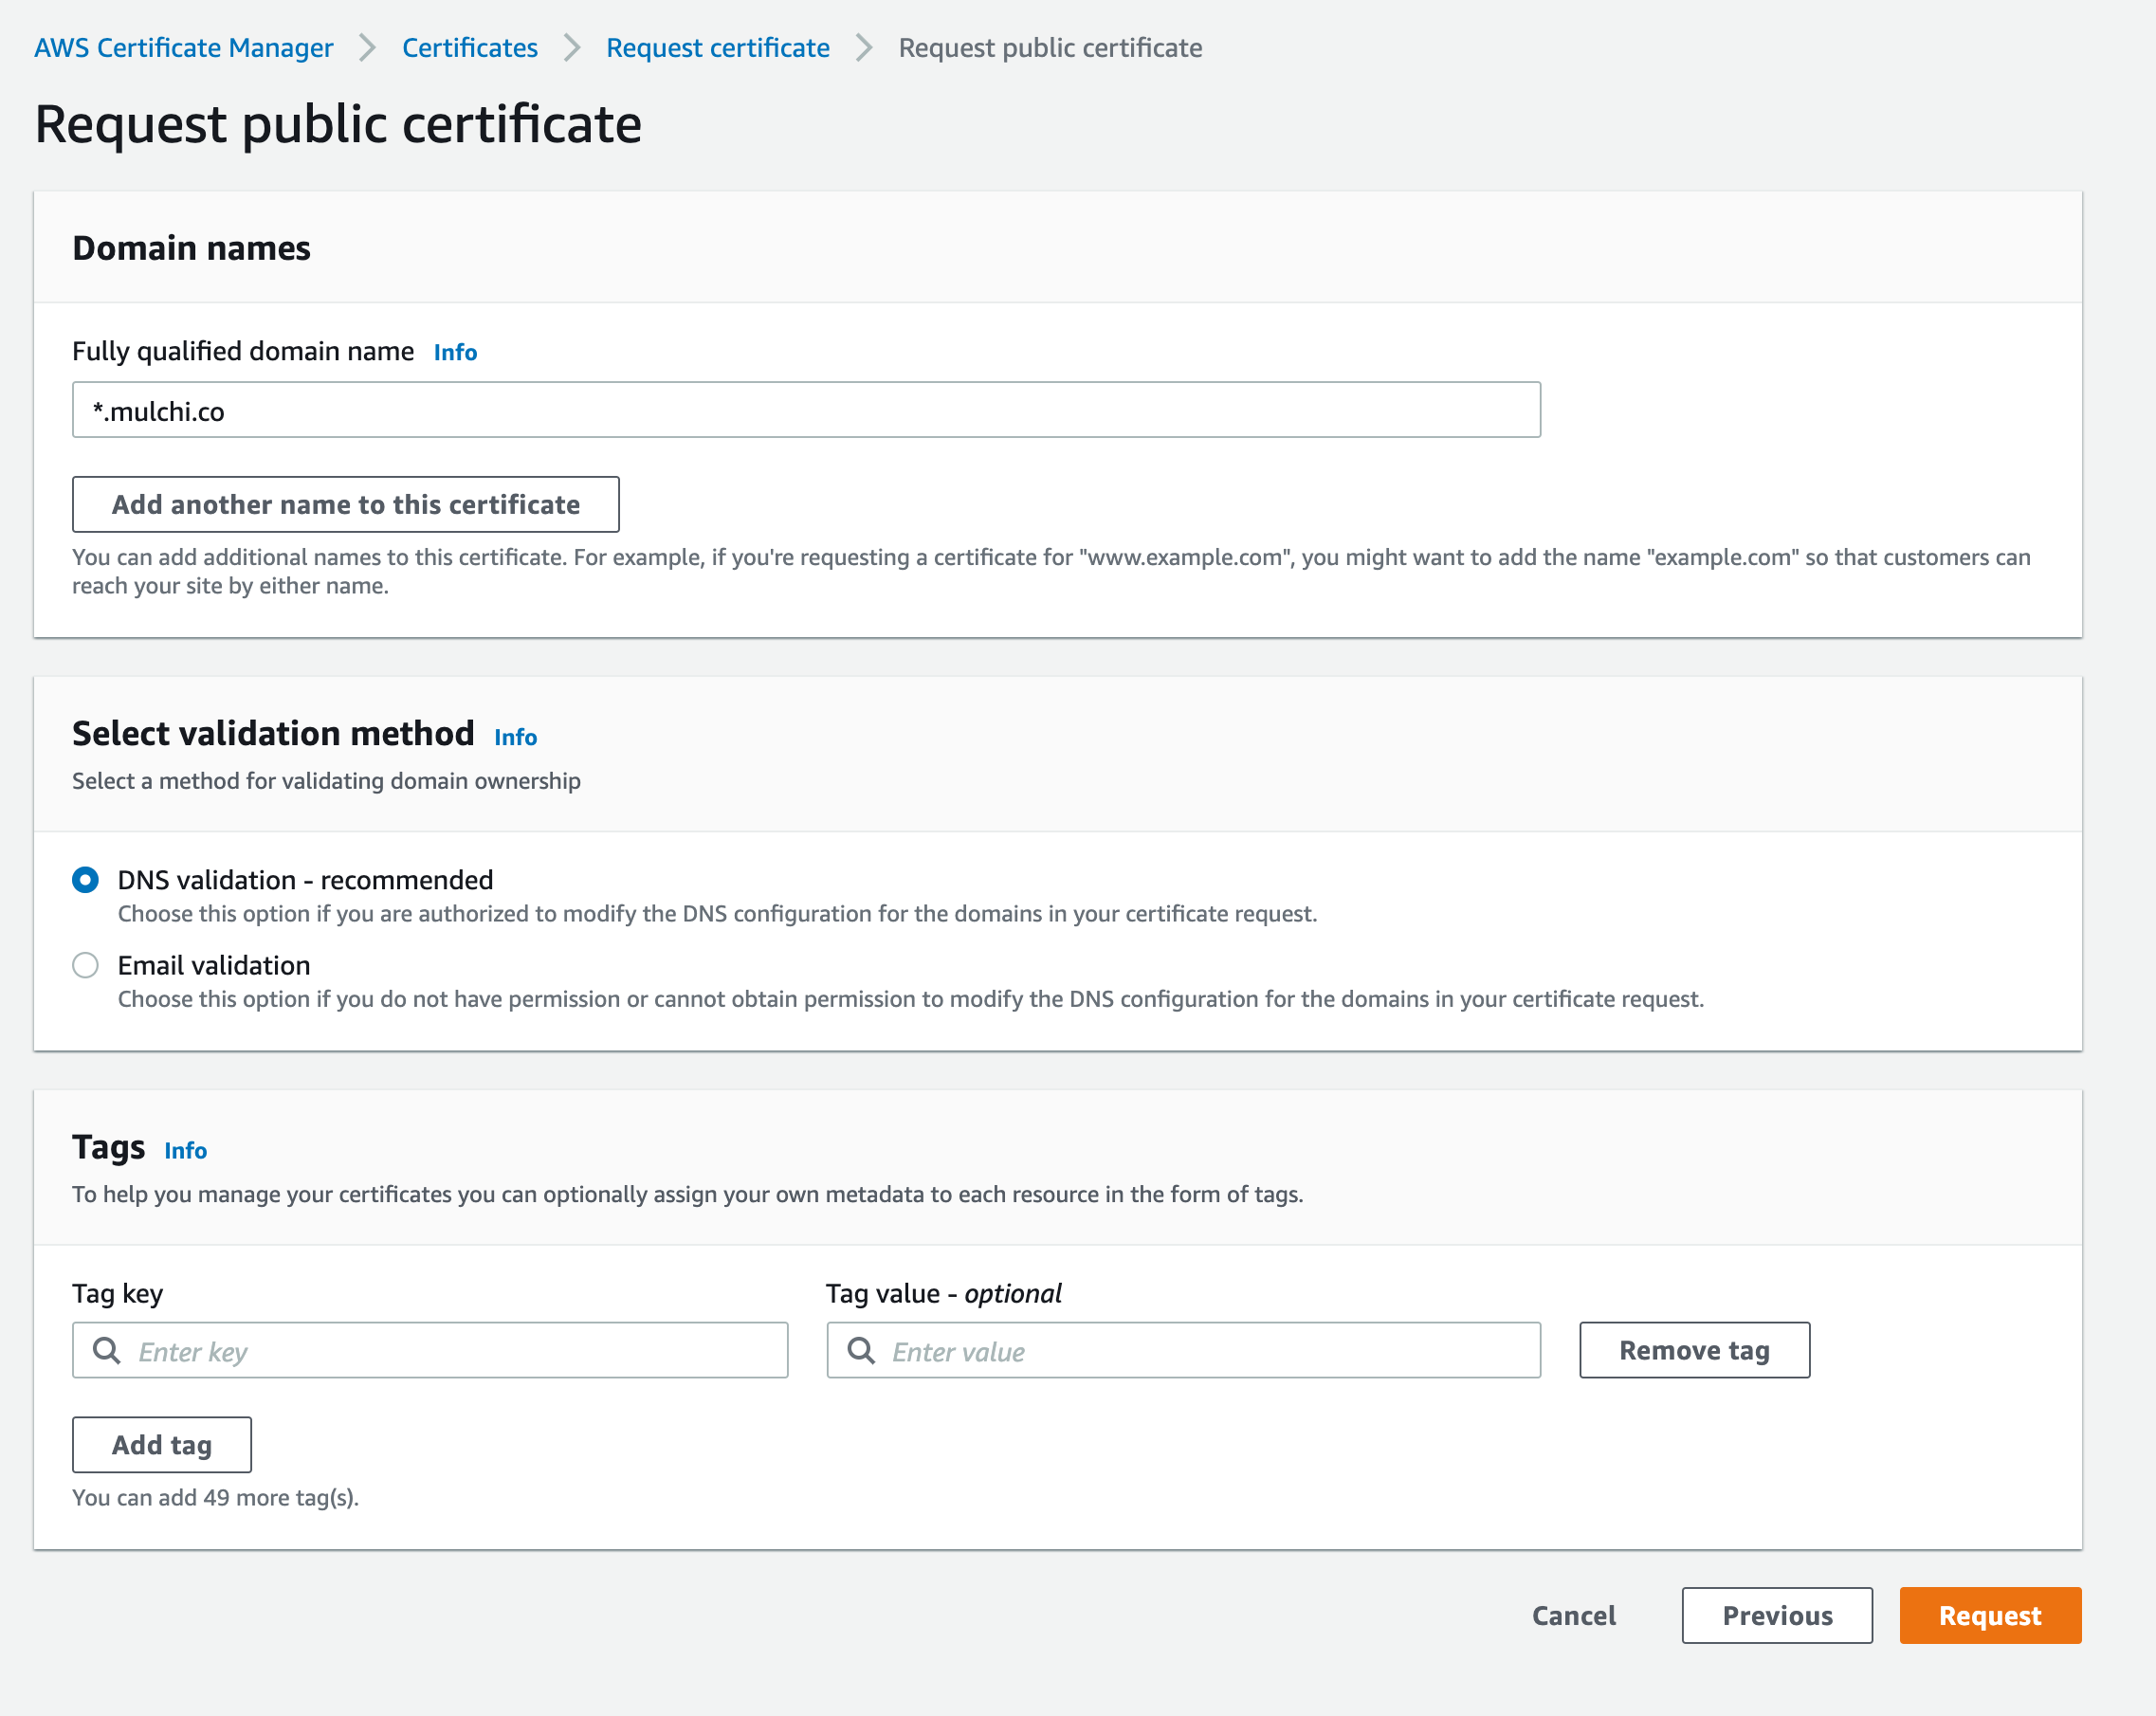2156x1716 pixels.
Task: Click the Add tag button
Action: click(x=161, y=1445)
